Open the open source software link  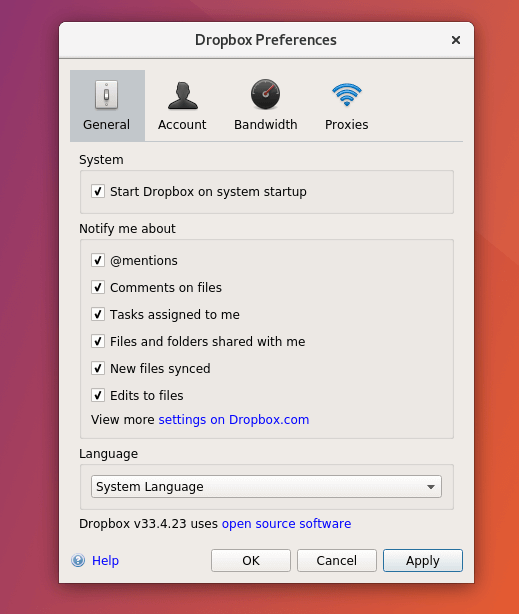pos(286,524)
